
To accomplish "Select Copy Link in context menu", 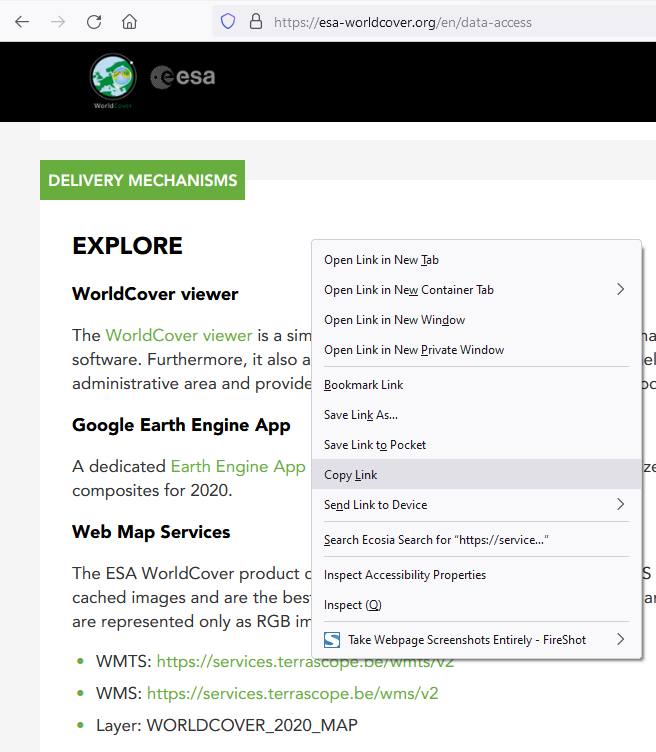I will [x=477, y=474].
